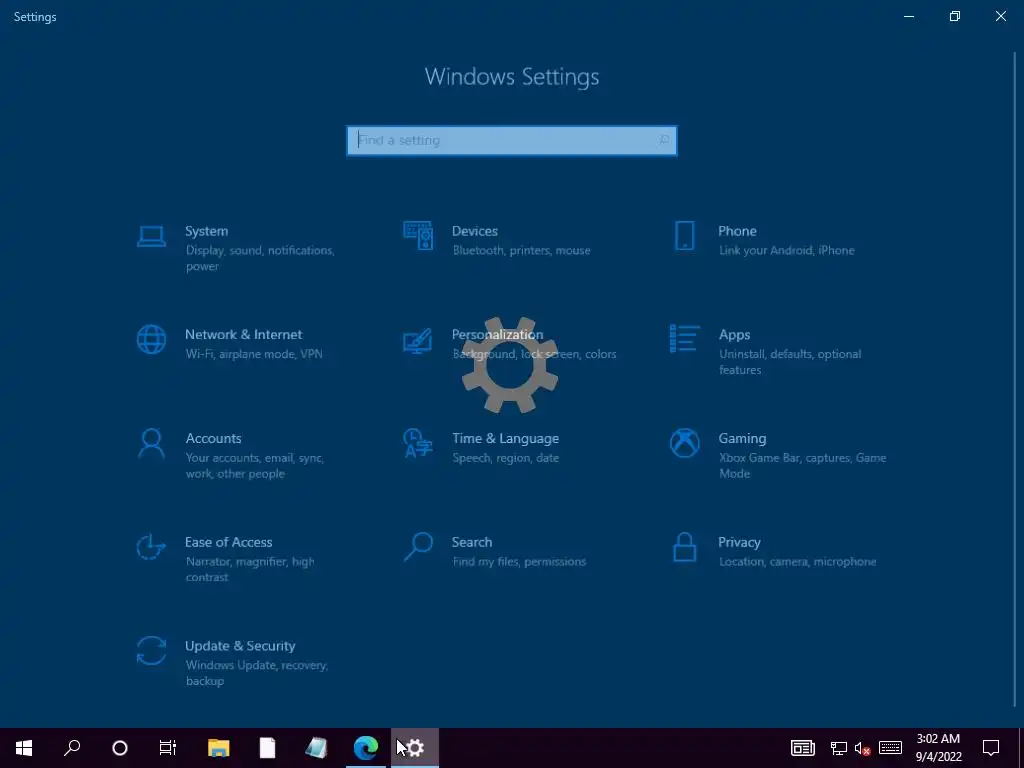Open the Update & Security arrows icon

pyautogui.click(x=151, y=651)
